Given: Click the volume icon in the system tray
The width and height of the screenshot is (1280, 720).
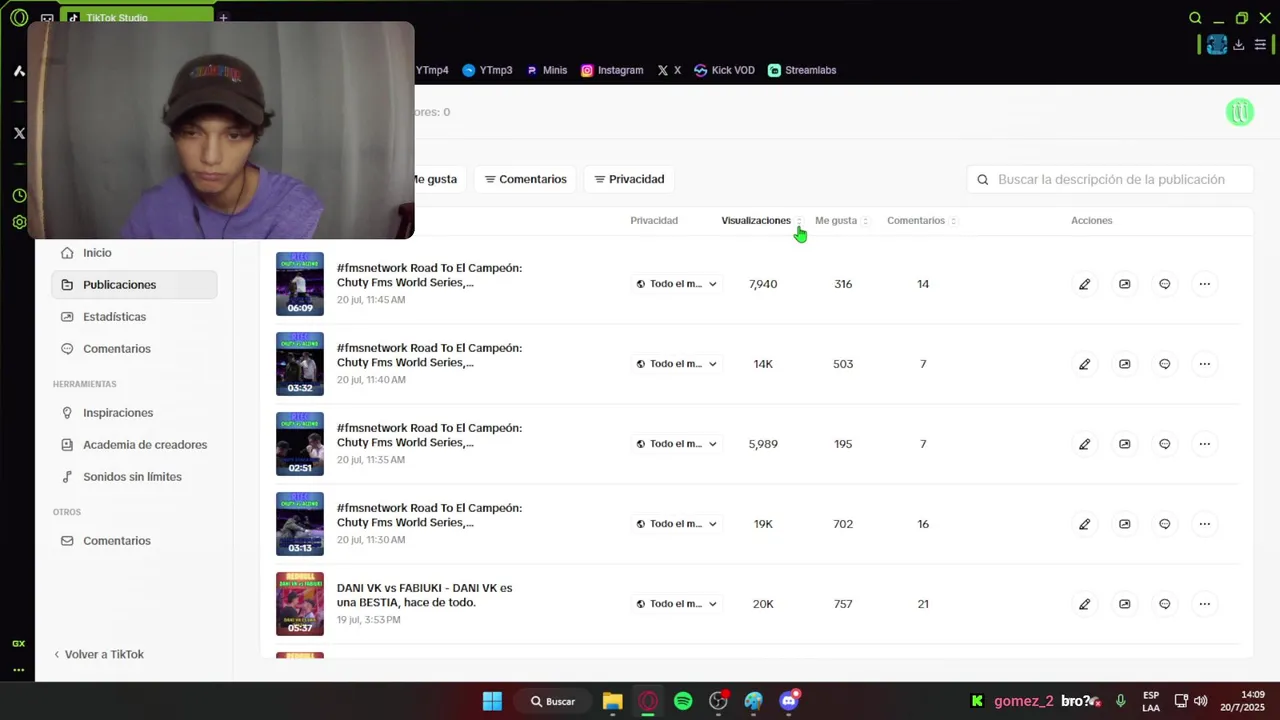Looking at the screenshot, I should pyautogui.click(x=1200, y=701).
